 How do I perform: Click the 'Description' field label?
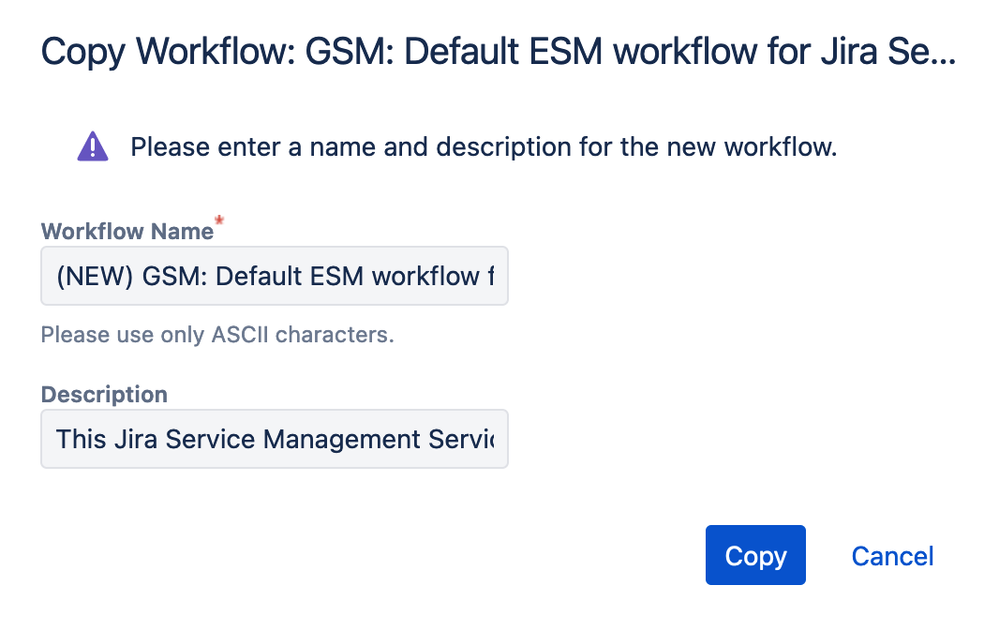point(104,394)
